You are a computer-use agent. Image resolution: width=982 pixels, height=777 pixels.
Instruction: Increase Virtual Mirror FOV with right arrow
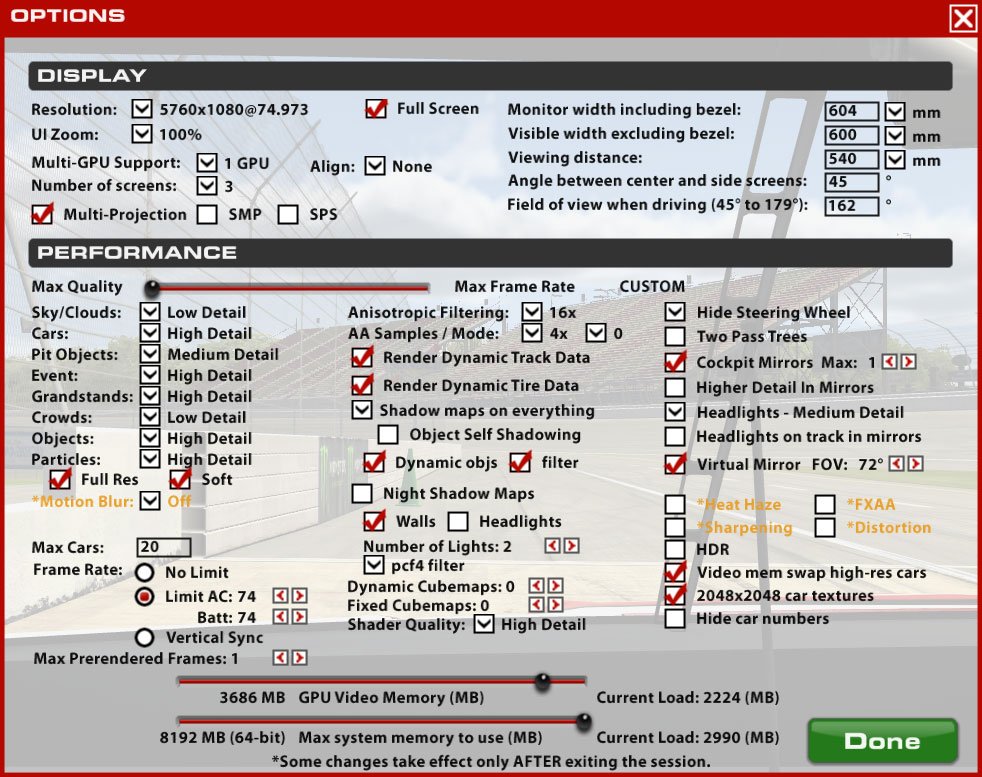point(915,464)
